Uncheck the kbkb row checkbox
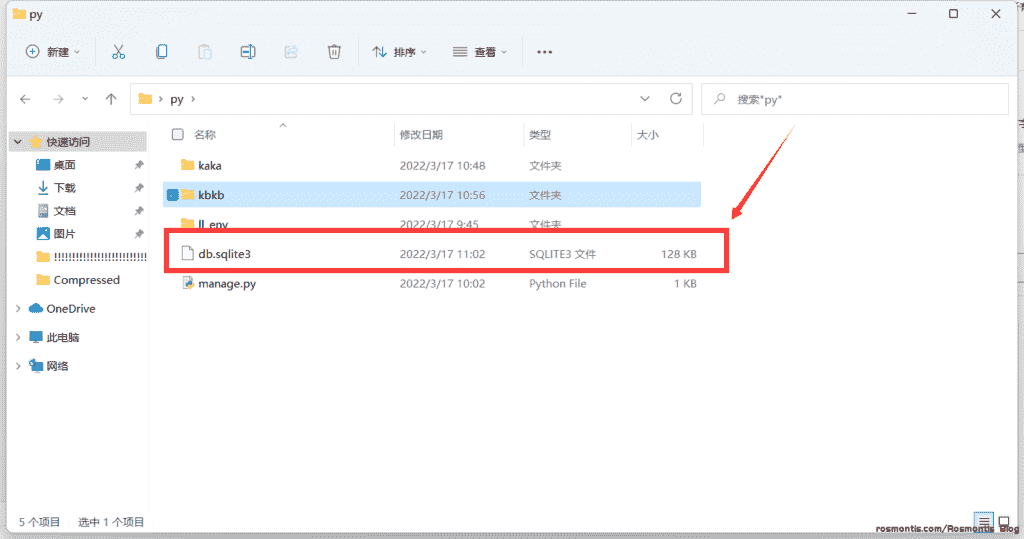This screenshot has width=1024, height=539. pos(172,195)
